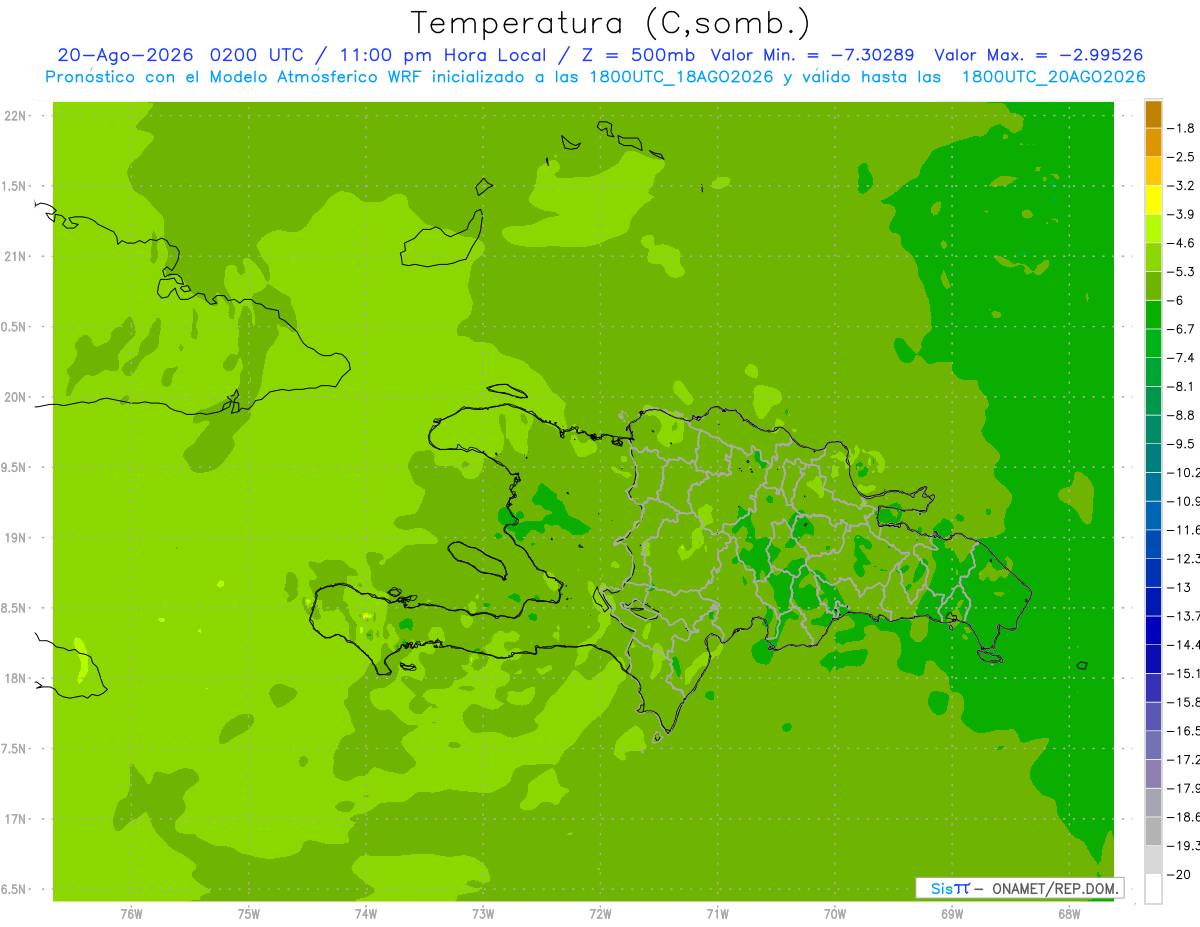This screenshot has height=927, width=1200.
Task: Click the "-14.4" colorbar value
Action: [x=1185, y=644]
